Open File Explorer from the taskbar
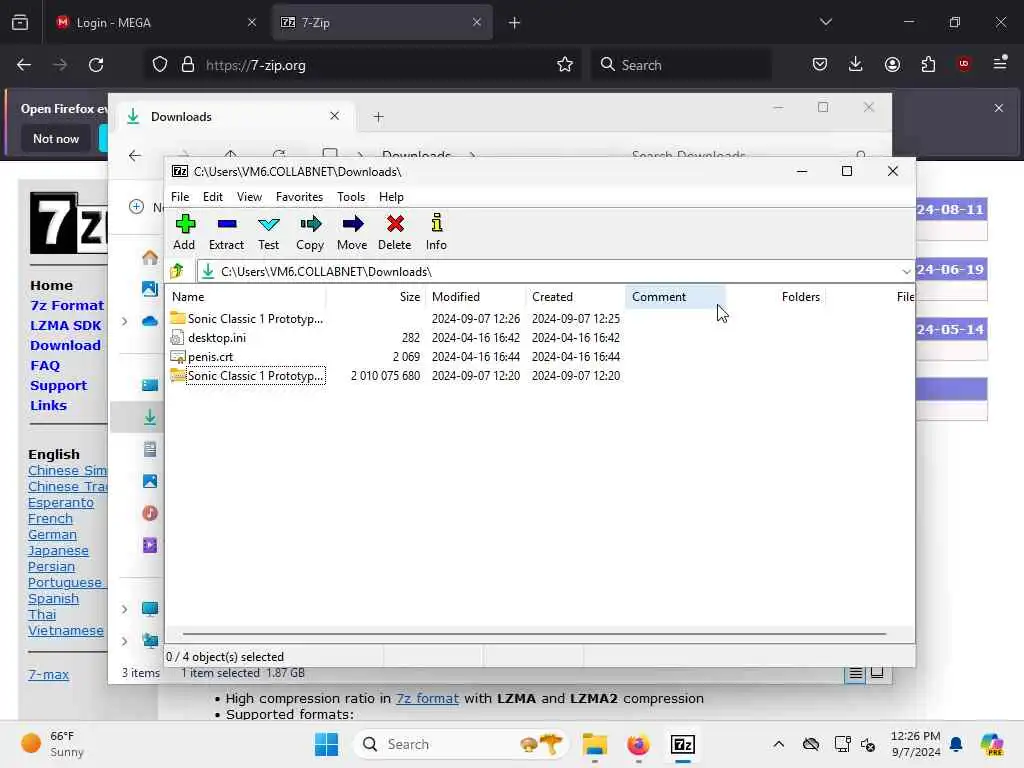 coord(594,744)
